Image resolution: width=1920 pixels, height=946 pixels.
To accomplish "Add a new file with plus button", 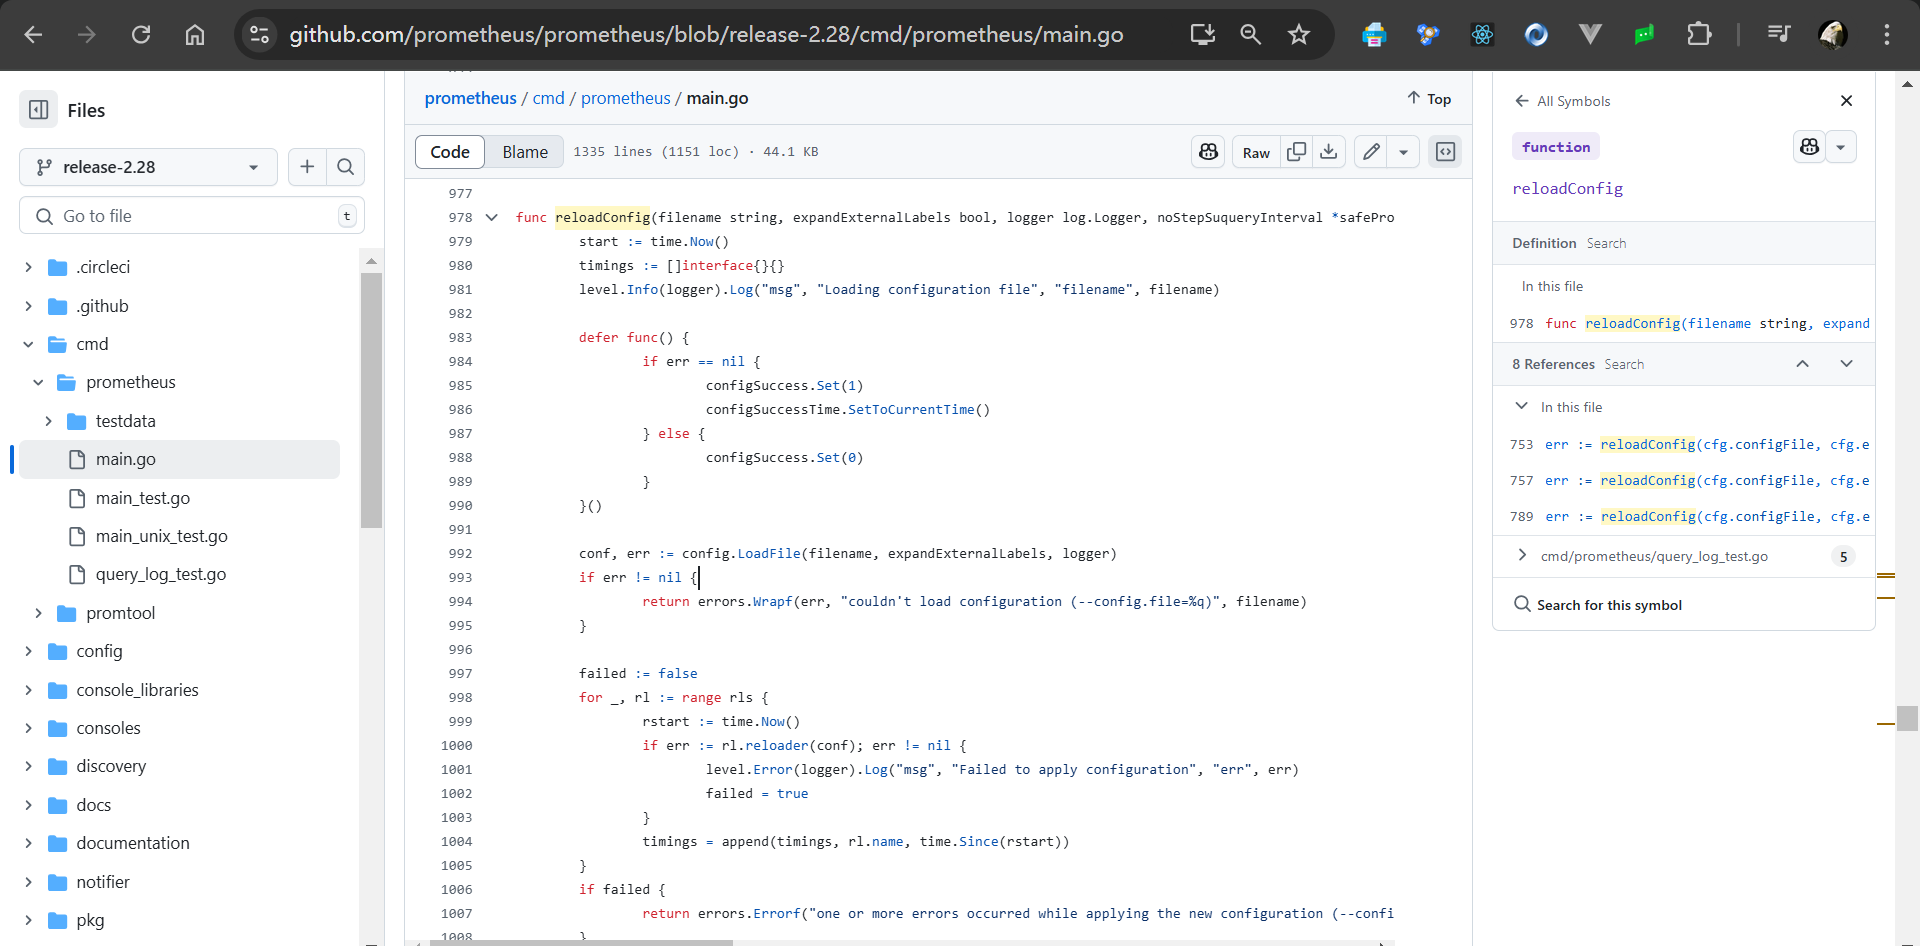I will [307, 167].
